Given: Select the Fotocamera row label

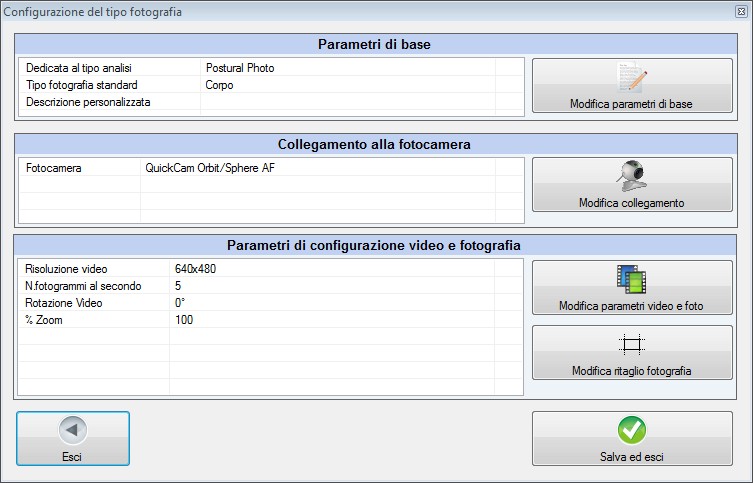Looking at the screenshot, I should click(x=53, y=168).
